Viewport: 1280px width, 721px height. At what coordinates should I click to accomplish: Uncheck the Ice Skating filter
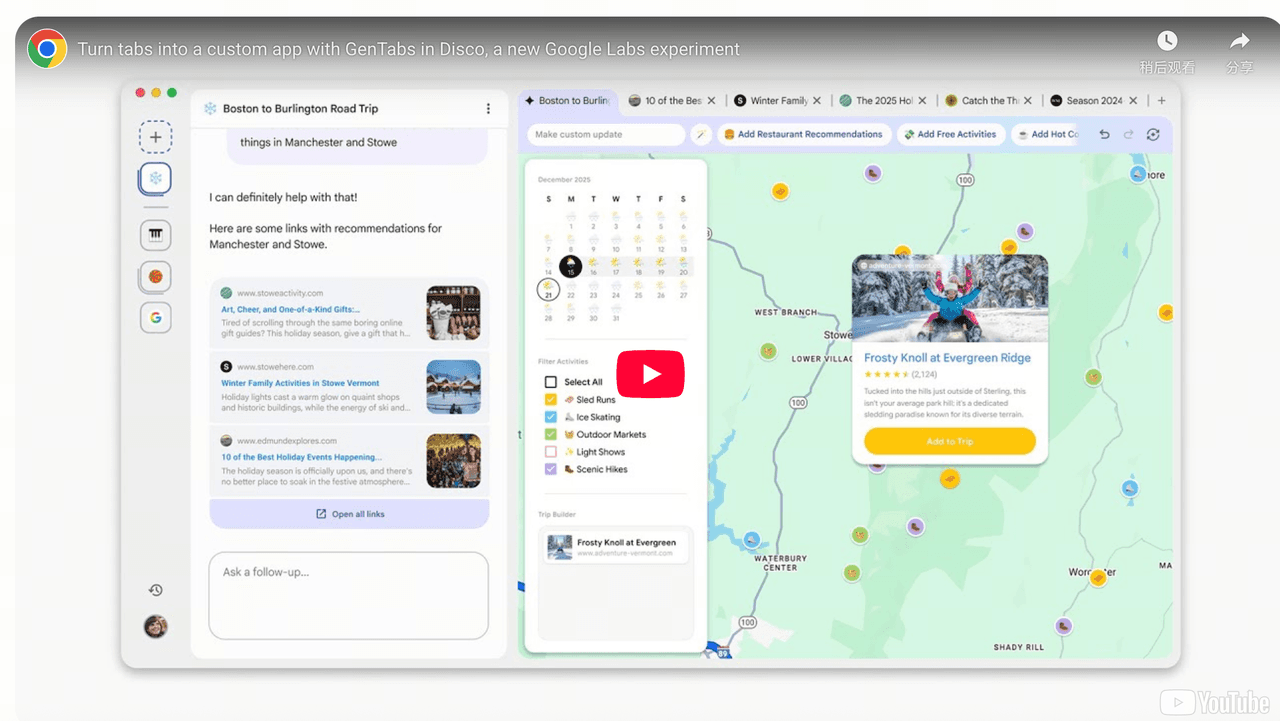tap(551, 417)
